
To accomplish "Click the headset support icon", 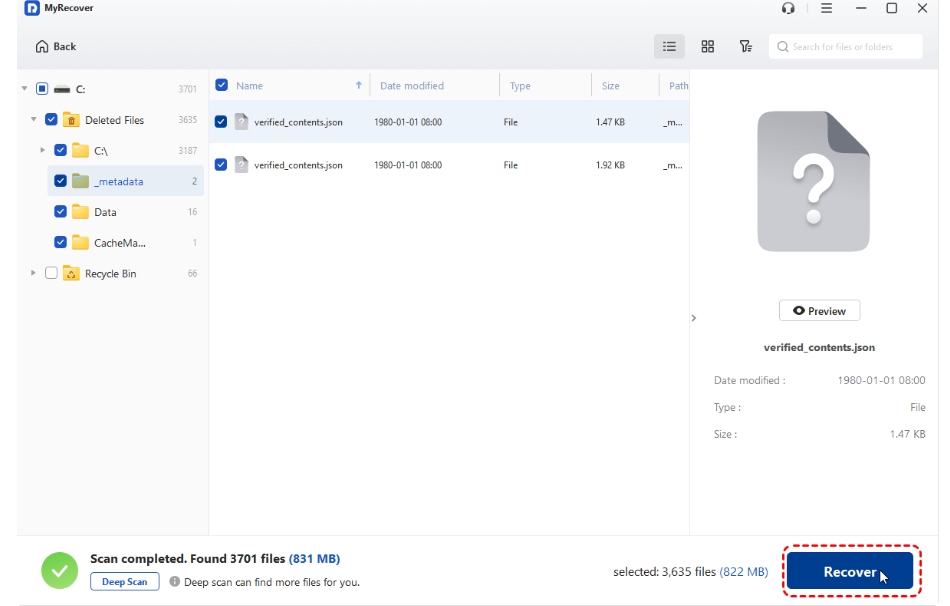I will (788, 8).
